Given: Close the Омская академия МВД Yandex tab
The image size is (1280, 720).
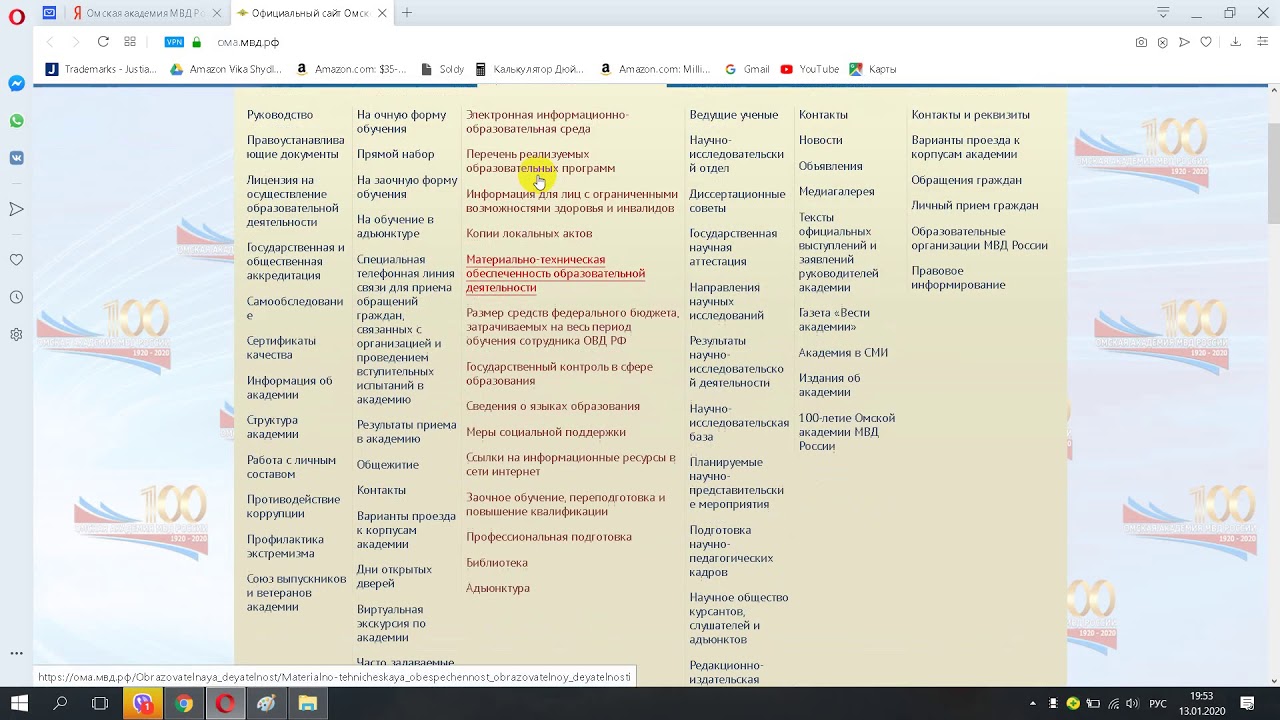Looking at the screenshot, I should tap(216, 13).
